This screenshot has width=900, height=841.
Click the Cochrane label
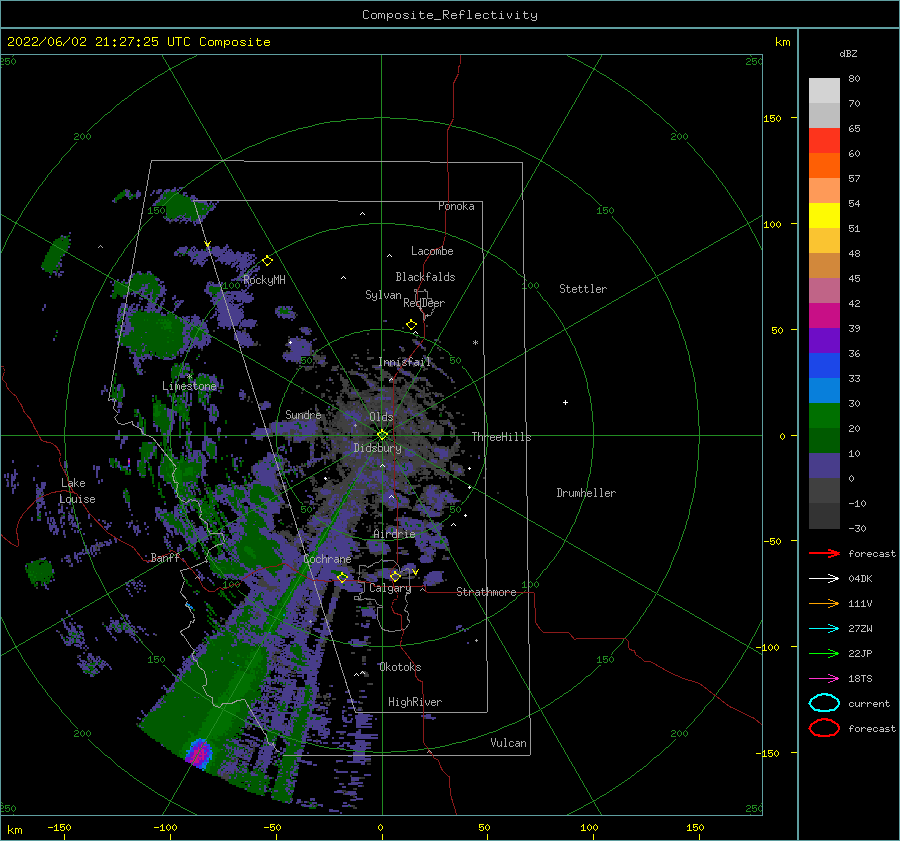coord(327,559)
